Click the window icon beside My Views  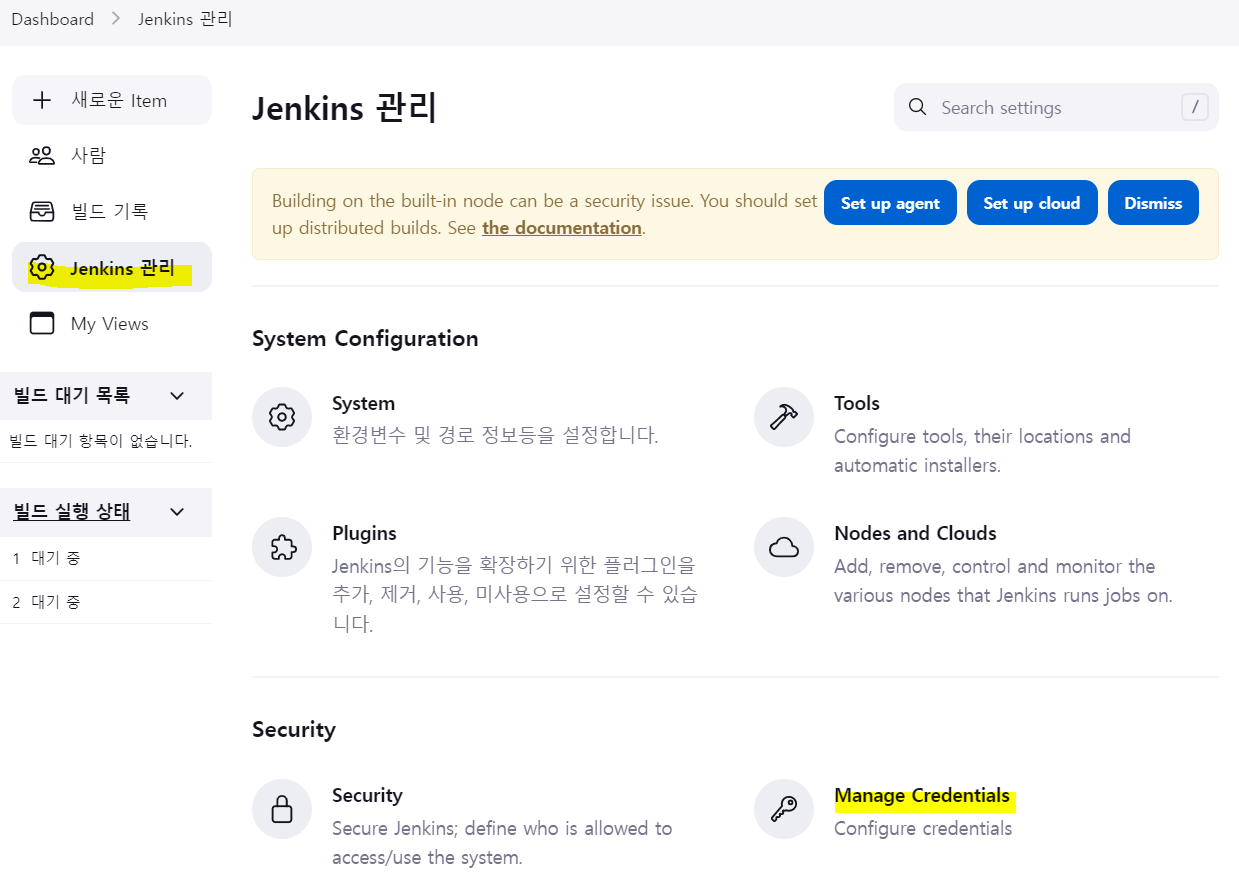point(42,323)
